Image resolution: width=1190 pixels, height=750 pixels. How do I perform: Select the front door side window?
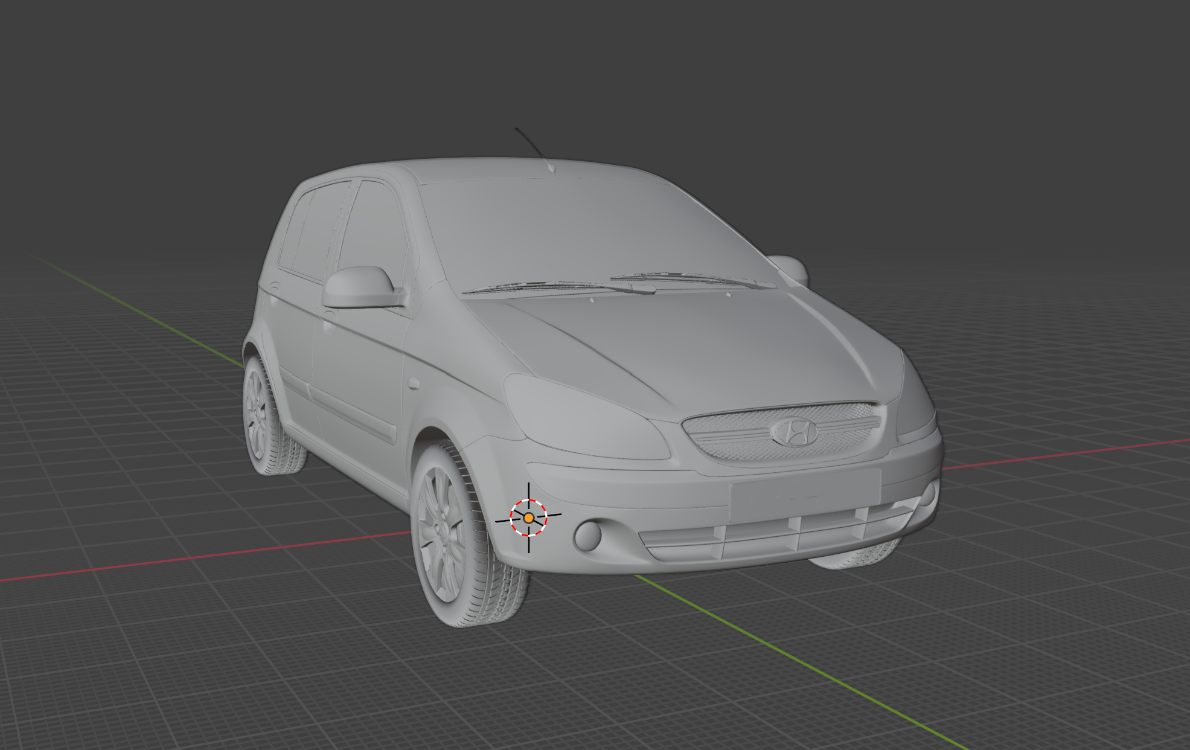(x=368, y=228)
